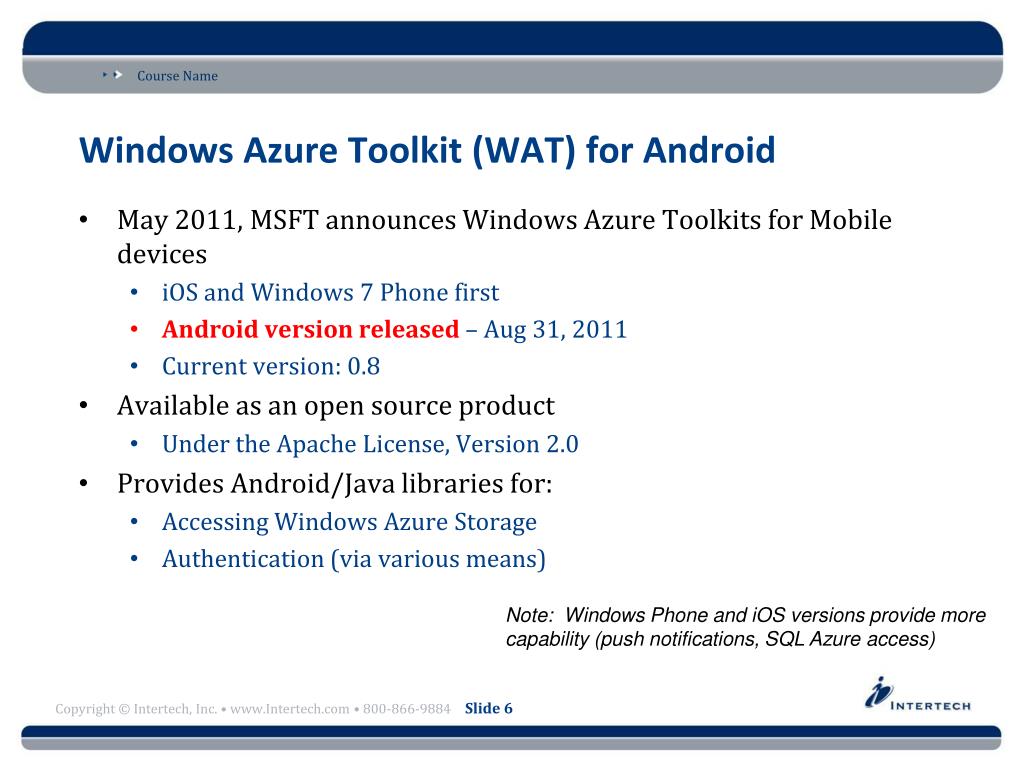Image resolution: width=1024 pixels, height=768 pixels.
Task: Click the date 'Aug 31, 2011'
Action: click(555, 330)
